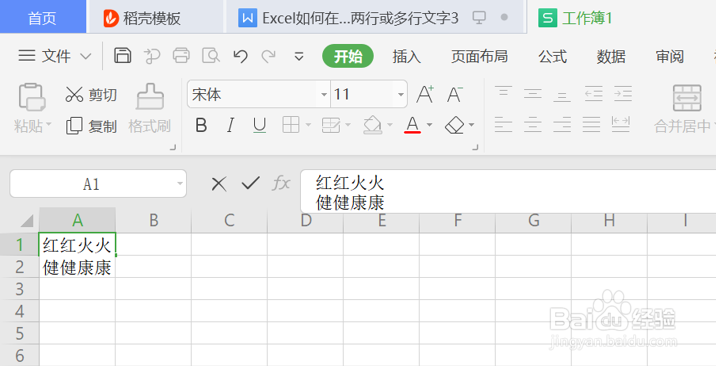Center text horizontally

click(532, 124)
